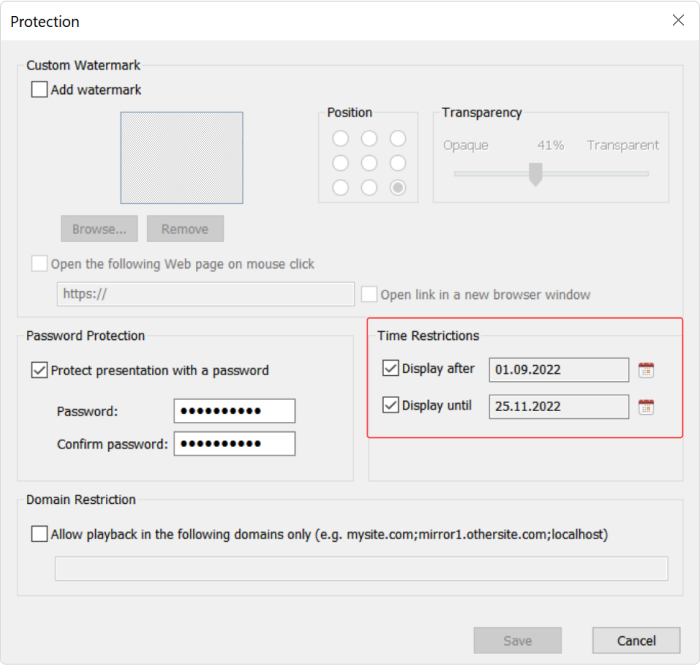
Task: Click the transparency slider handle
Action: (535, 174)
